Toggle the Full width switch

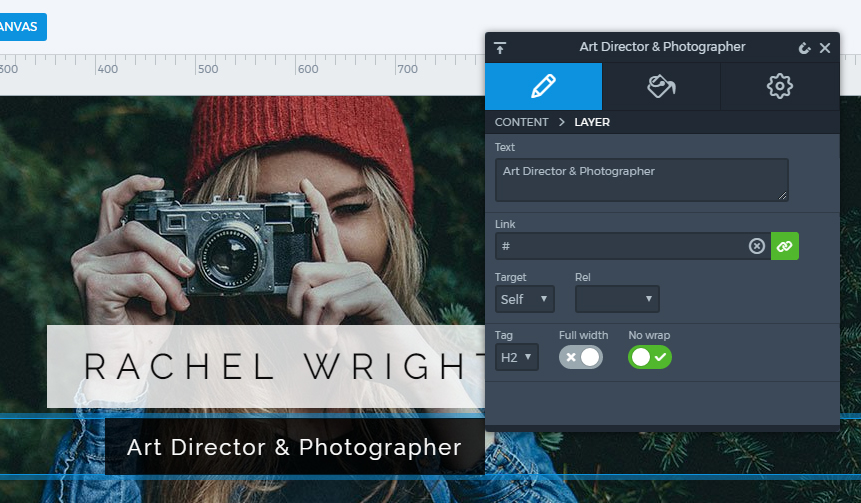[x=581, y=357]
